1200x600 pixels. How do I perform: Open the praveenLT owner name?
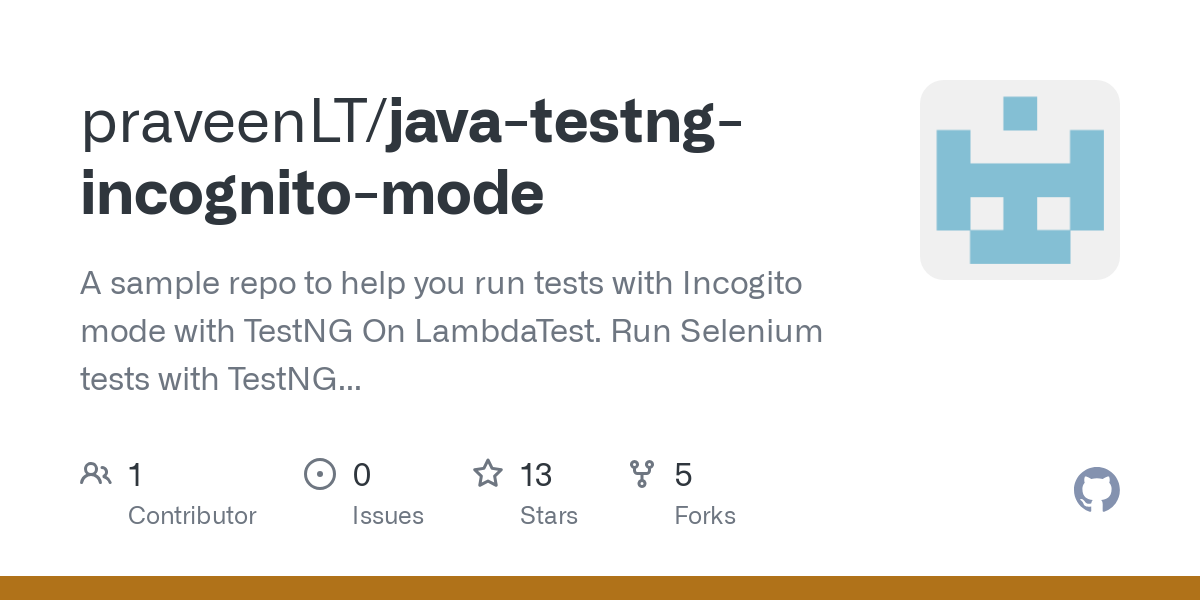228,124
